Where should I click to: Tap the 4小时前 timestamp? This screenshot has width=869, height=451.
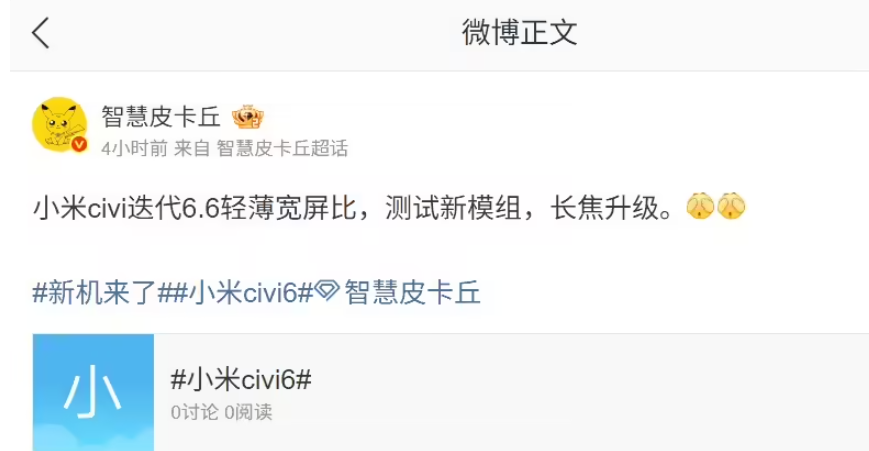[x=134, y=148]
